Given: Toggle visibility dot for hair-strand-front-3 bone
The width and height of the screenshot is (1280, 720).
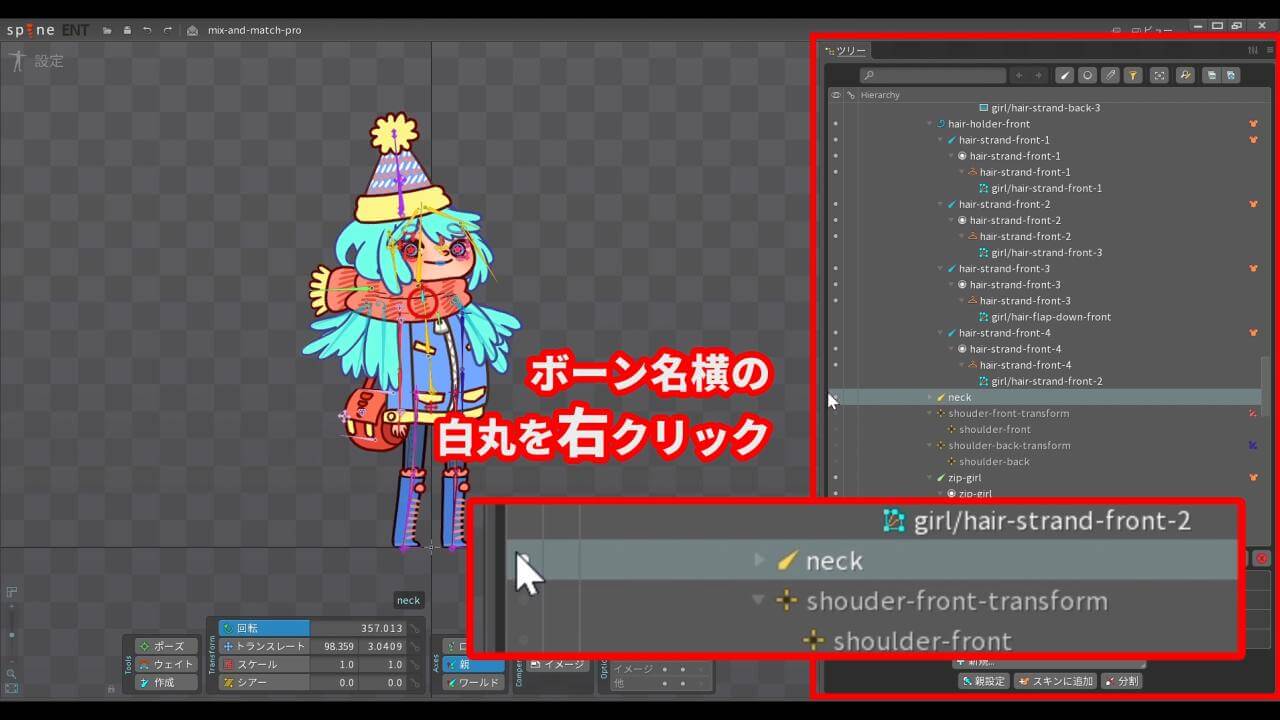Looking at the screenshot, I should coord(835,268).
